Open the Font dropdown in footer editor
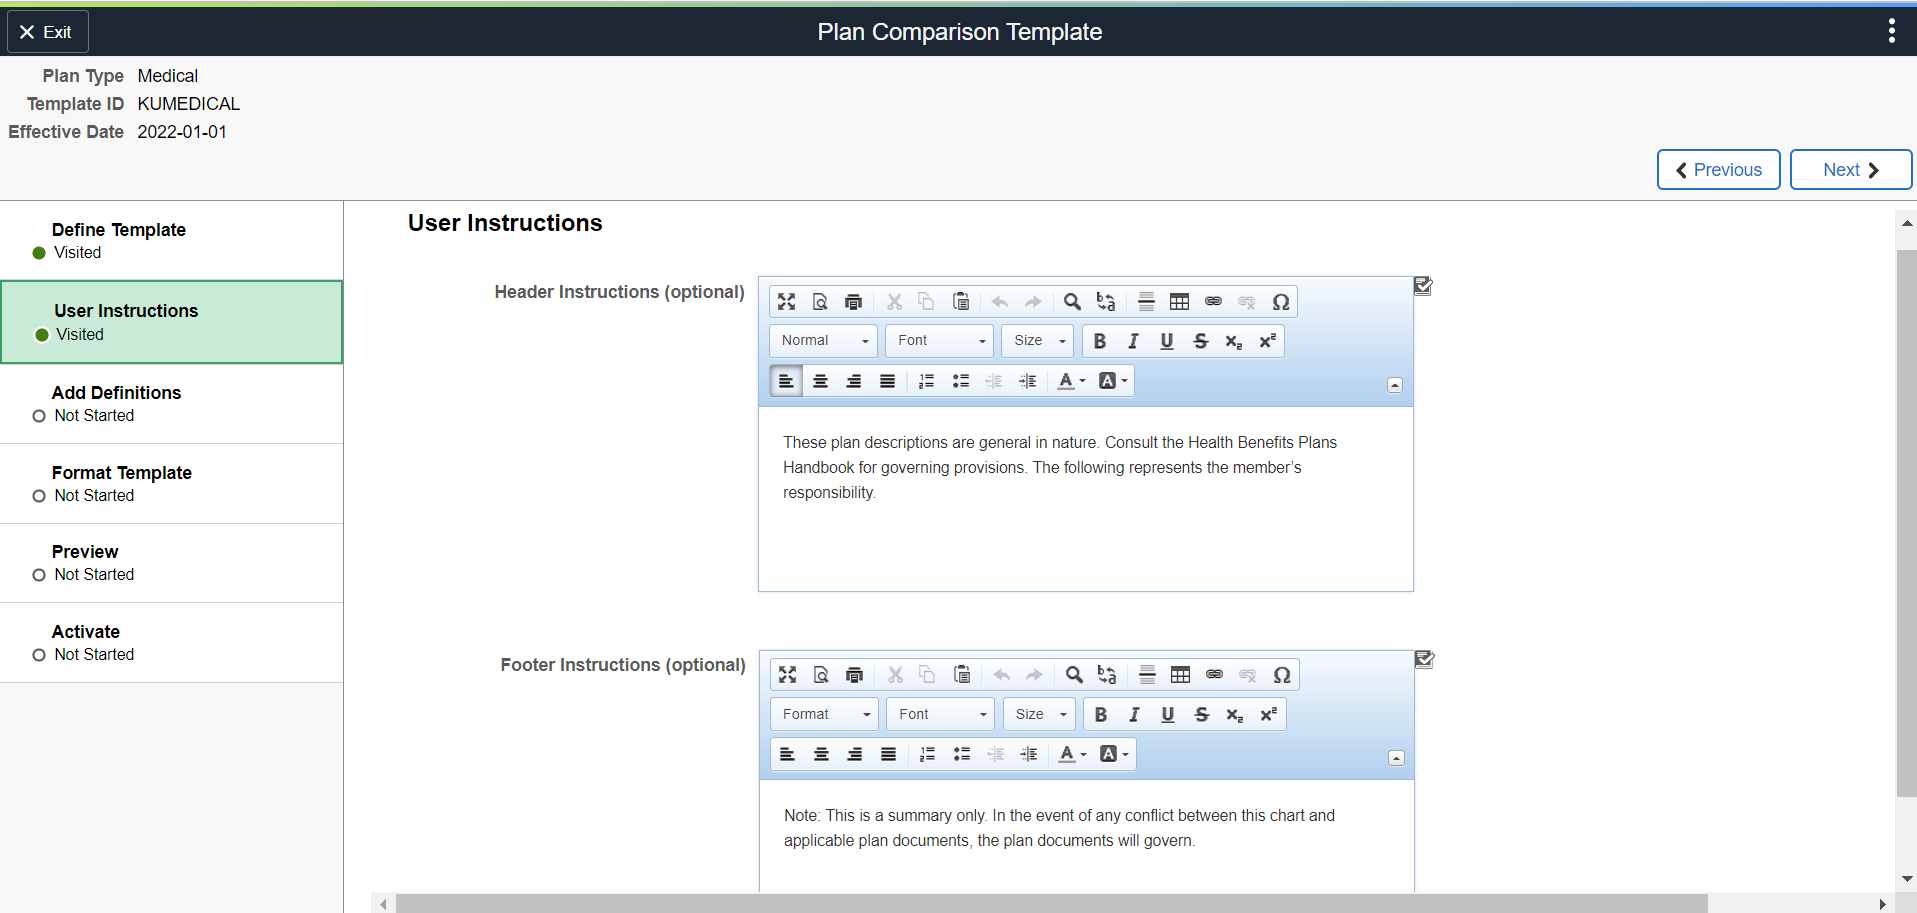The width and height of the screenshot is (1917, 913). coord(941,714)
